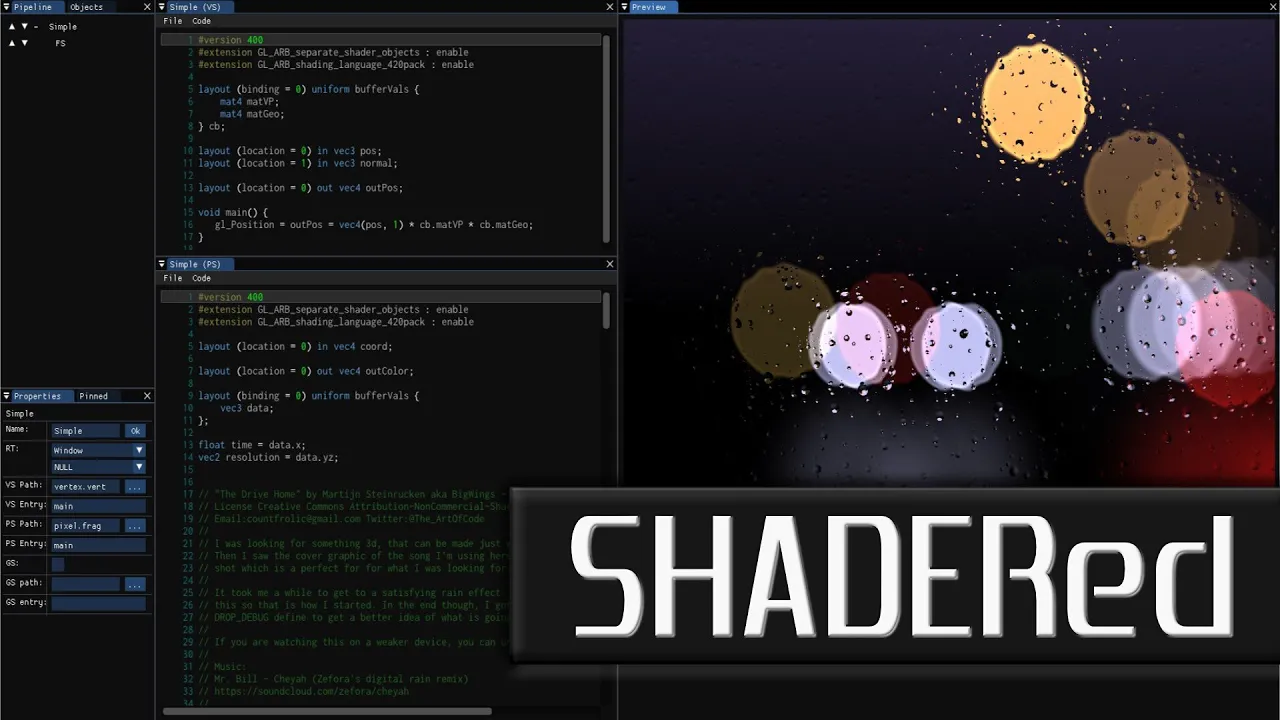The image size is (1280, 720).
Task: Click vertical scrollbar in Simple (PS) editor
Action: point(606,311)
